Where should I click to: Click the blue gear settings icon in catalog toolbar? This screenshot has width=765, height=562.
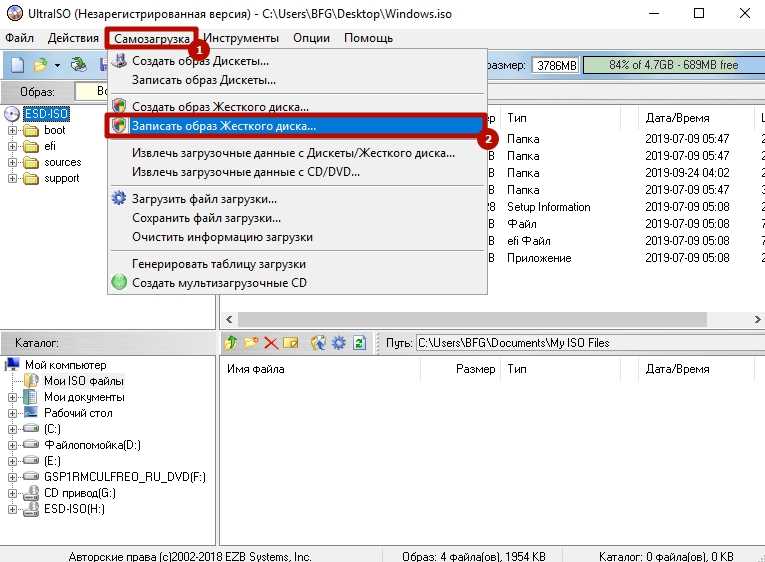click(339, 343)
